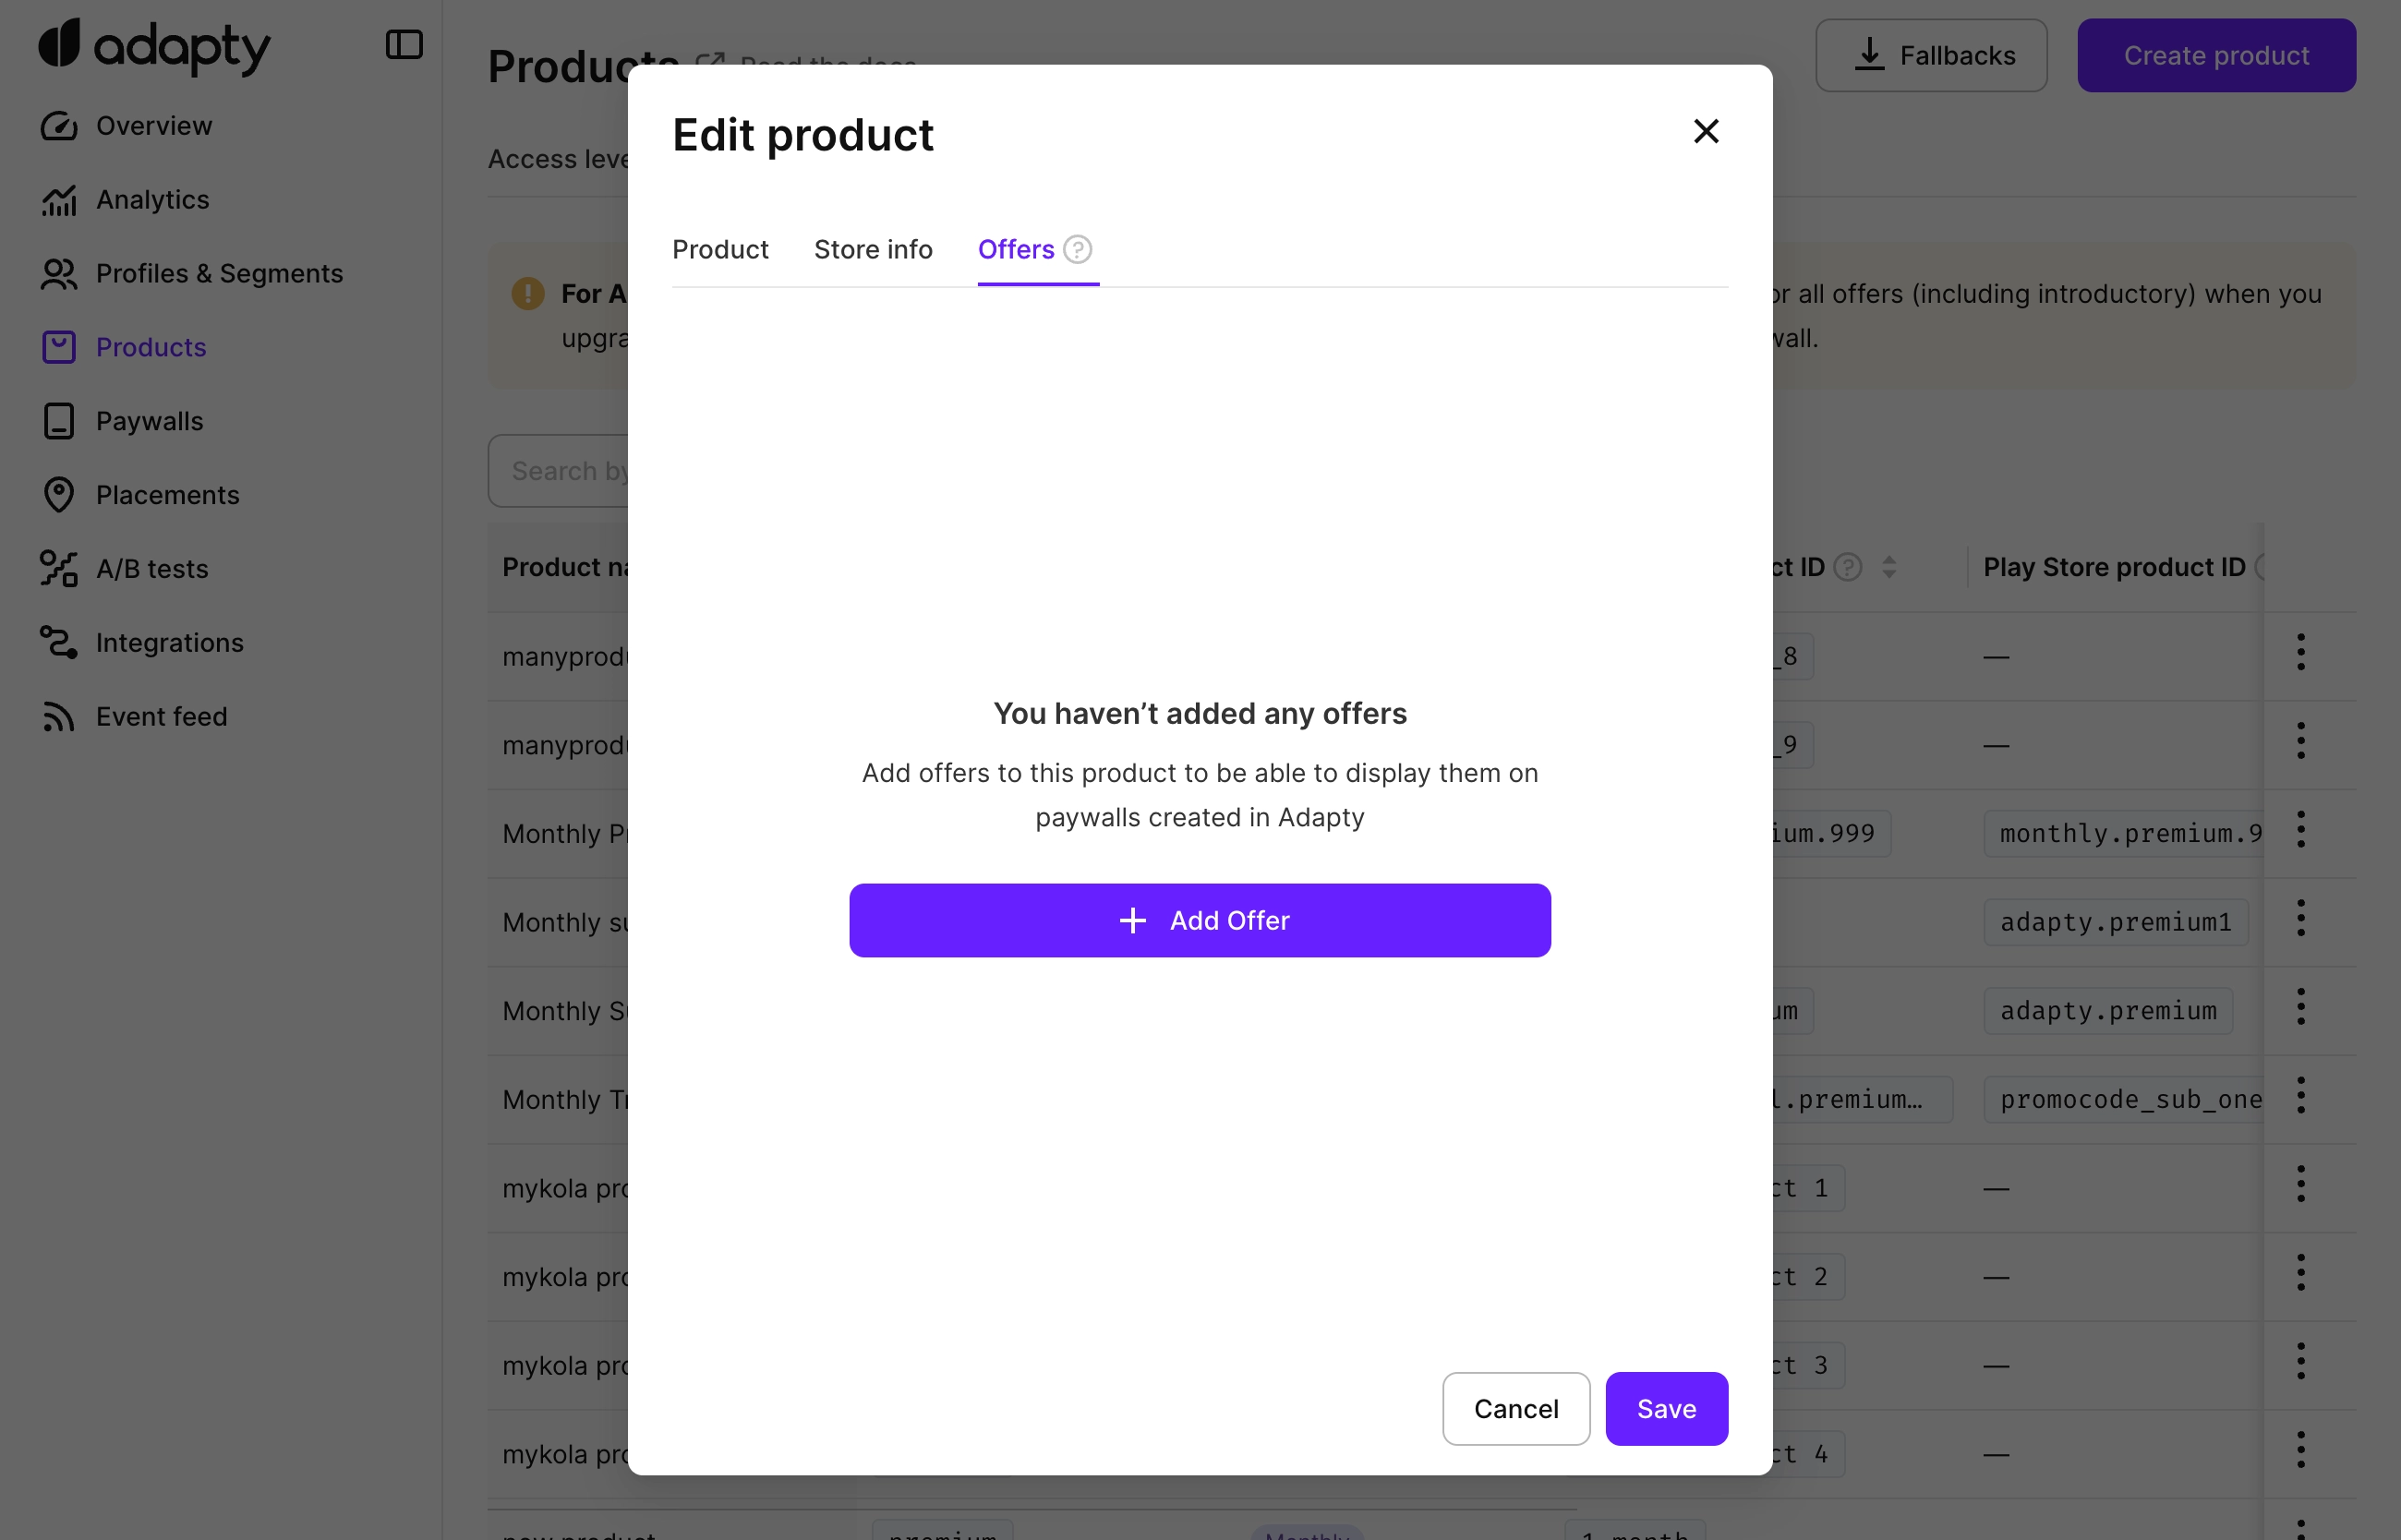Screen dimensions: 2401x1540
Task: Switch to the Store info tab
Action: tap(873, 249)
